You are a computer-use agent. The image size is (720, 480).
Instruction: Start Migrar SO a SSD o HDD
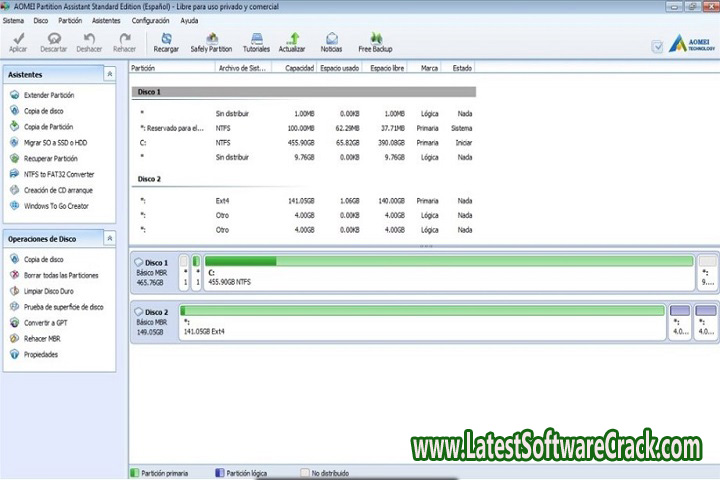coord(57,143)
